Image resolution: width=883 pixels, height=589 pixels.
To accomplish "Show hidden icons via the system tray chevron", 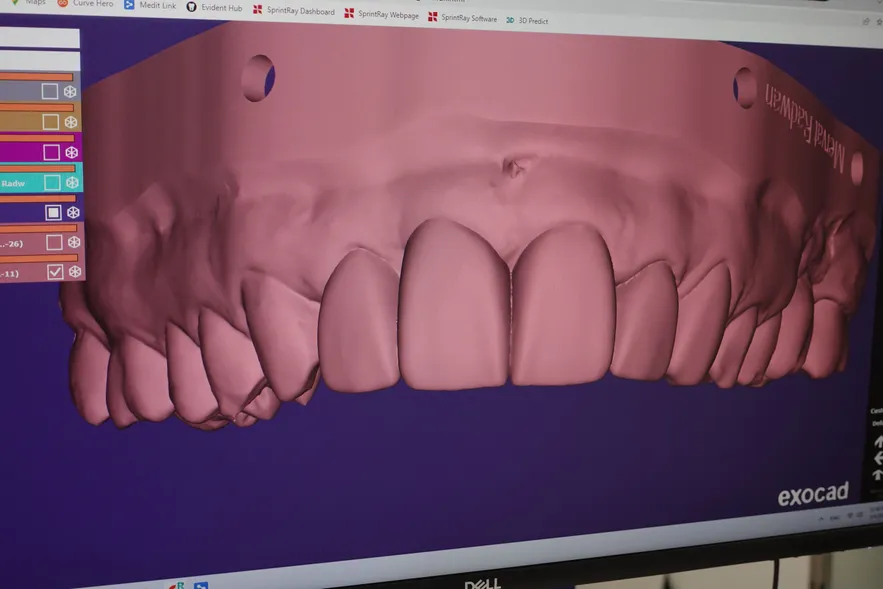I will pyautogui.click(x=821, y=517).
